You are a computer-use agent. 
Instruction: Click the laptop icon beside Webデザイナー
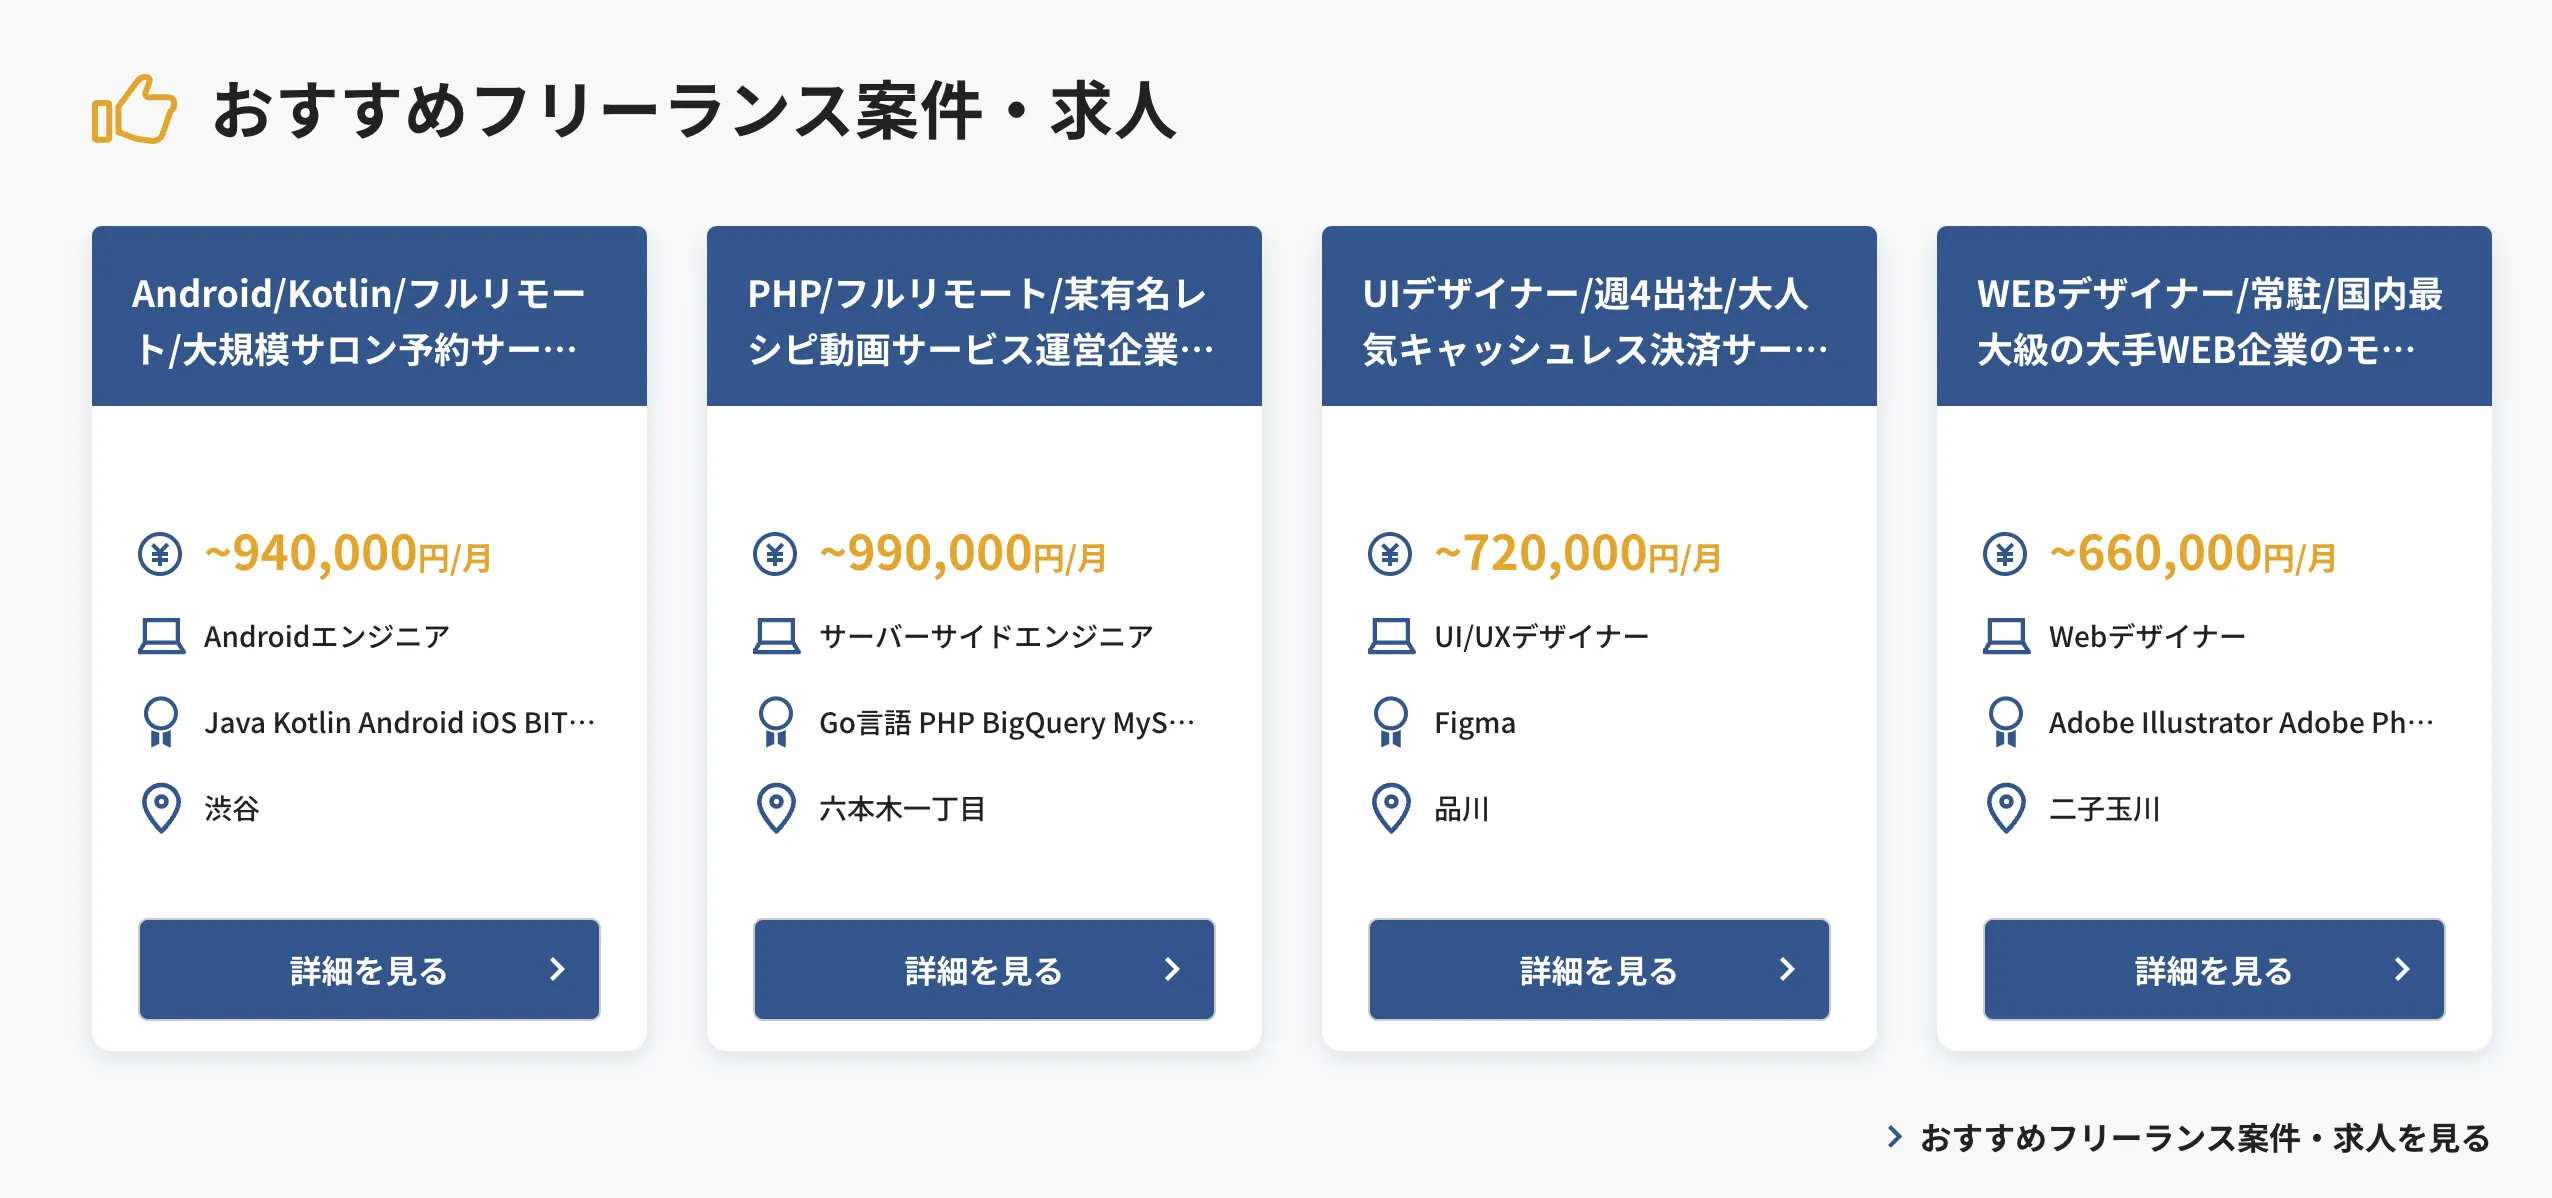(x=2006, y=636)
